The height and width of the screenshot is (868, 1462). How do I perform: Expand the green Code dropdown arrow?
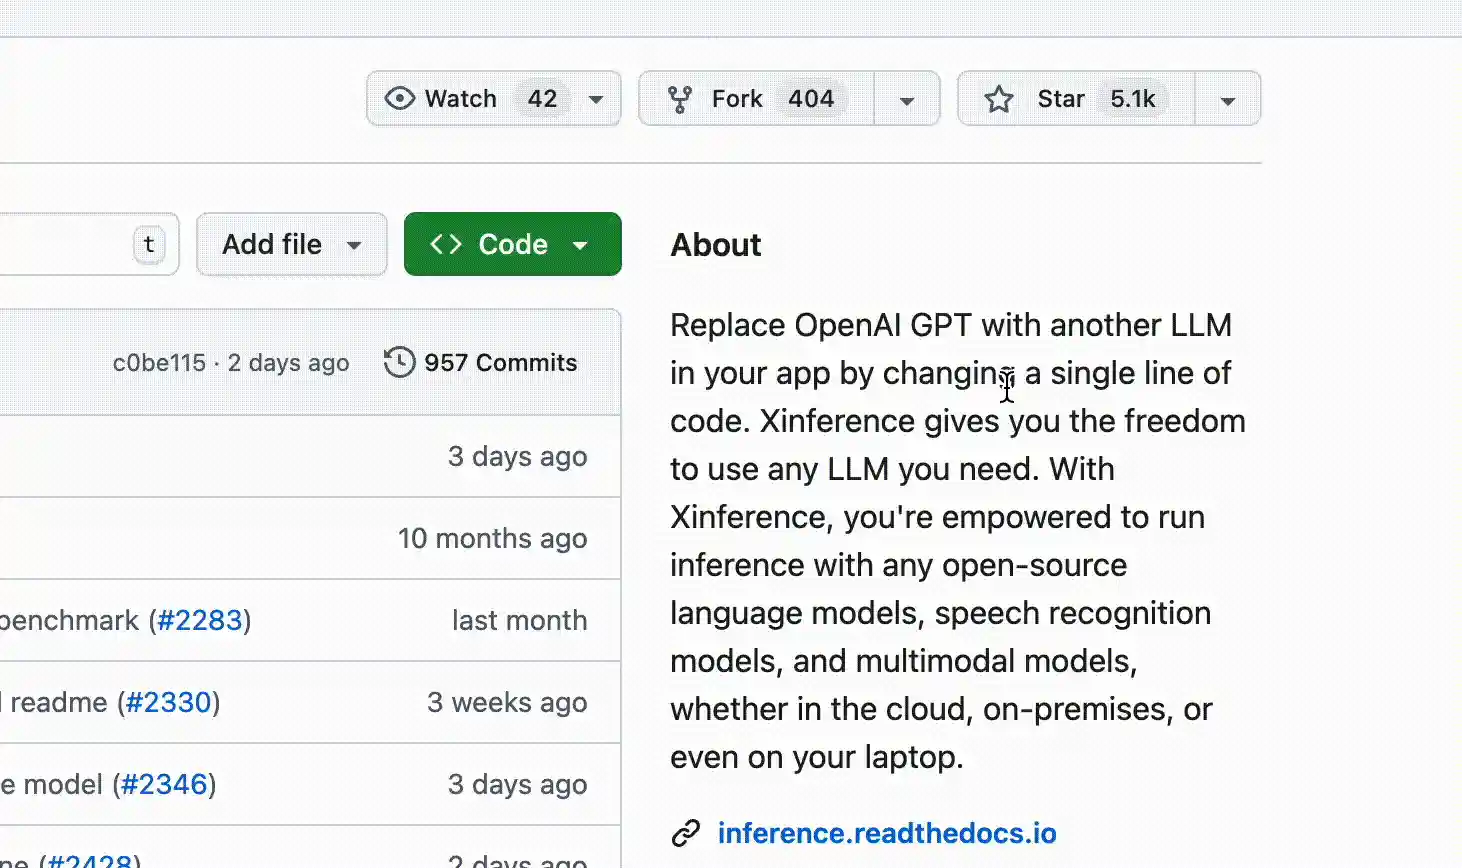tap(580, 245)
